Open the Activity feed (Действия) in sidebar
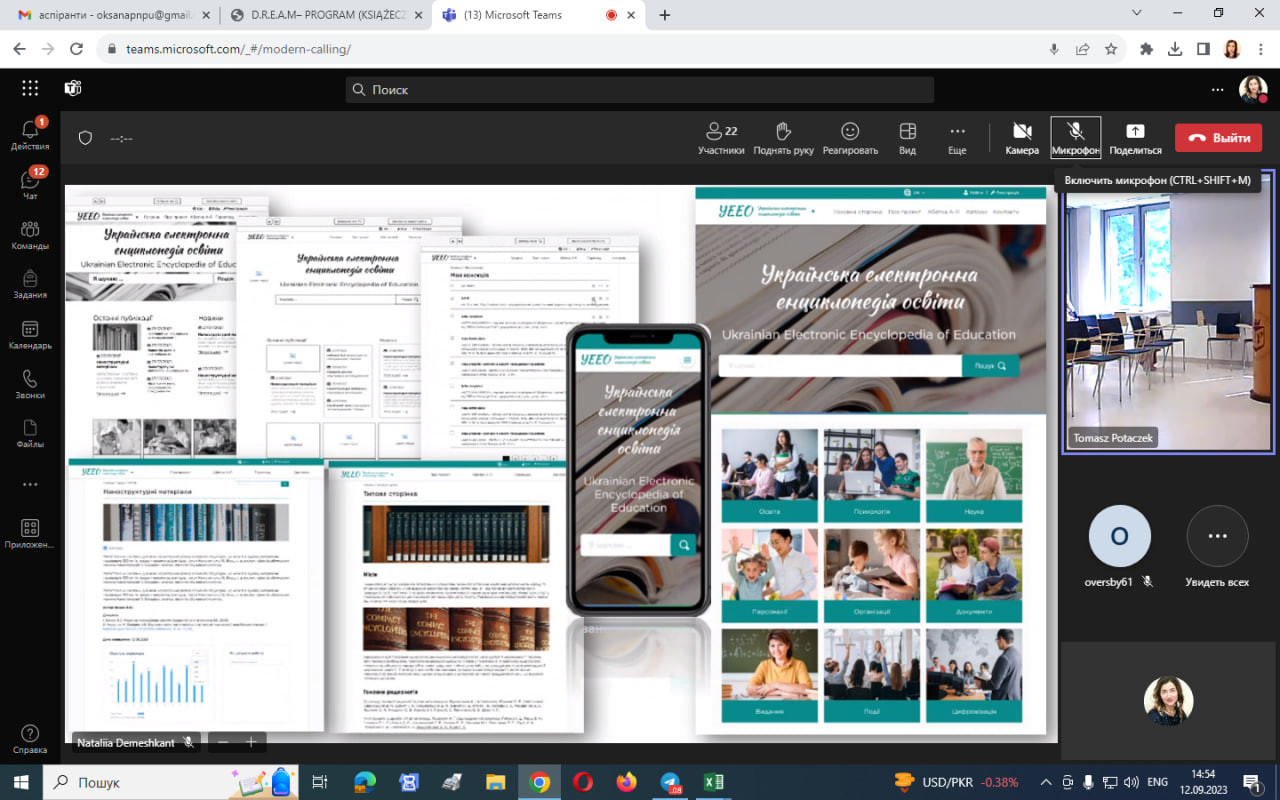Image resolution: width=1280 pixels, height=800 pixels. (30, 134)
